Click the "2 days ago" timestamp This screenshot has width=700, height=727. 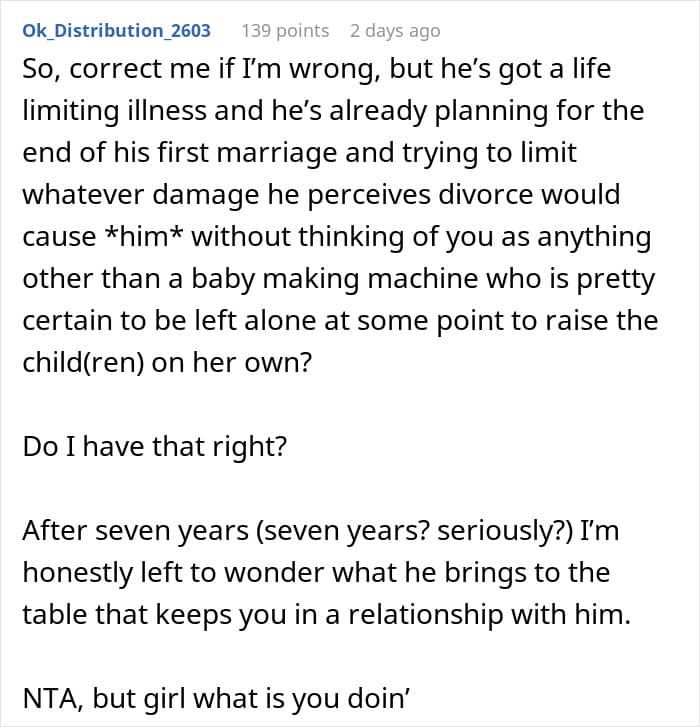pyautogui.click(x=395, y=30)
